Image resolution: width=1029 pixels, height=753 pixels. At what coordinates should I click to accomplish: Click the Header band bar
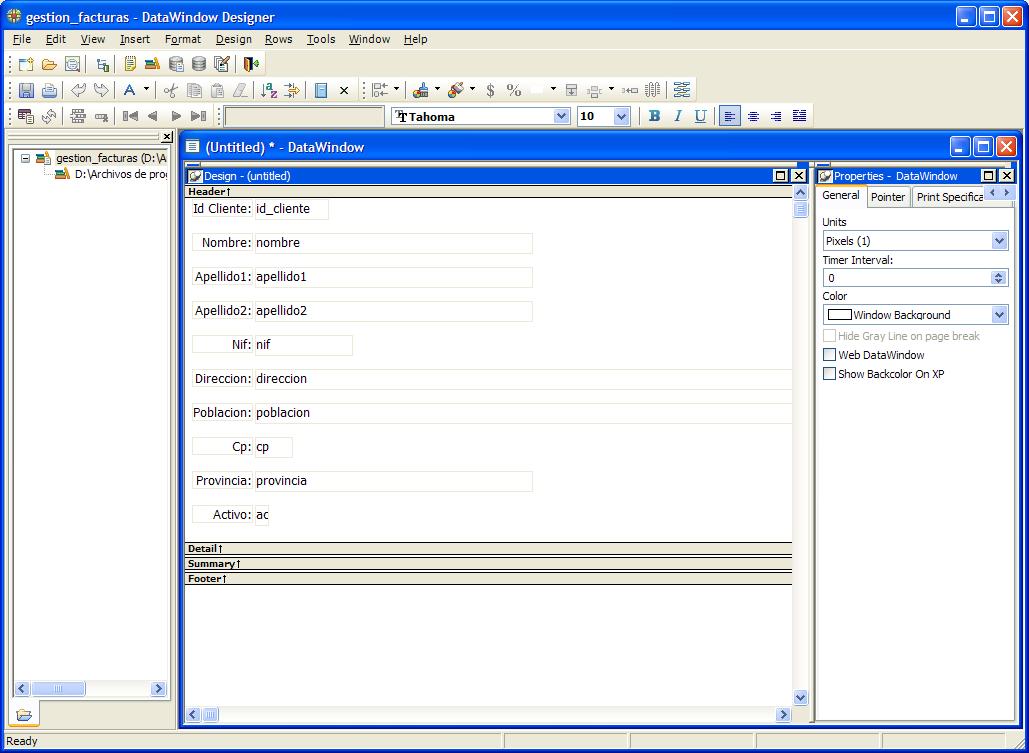pos(488,192)
